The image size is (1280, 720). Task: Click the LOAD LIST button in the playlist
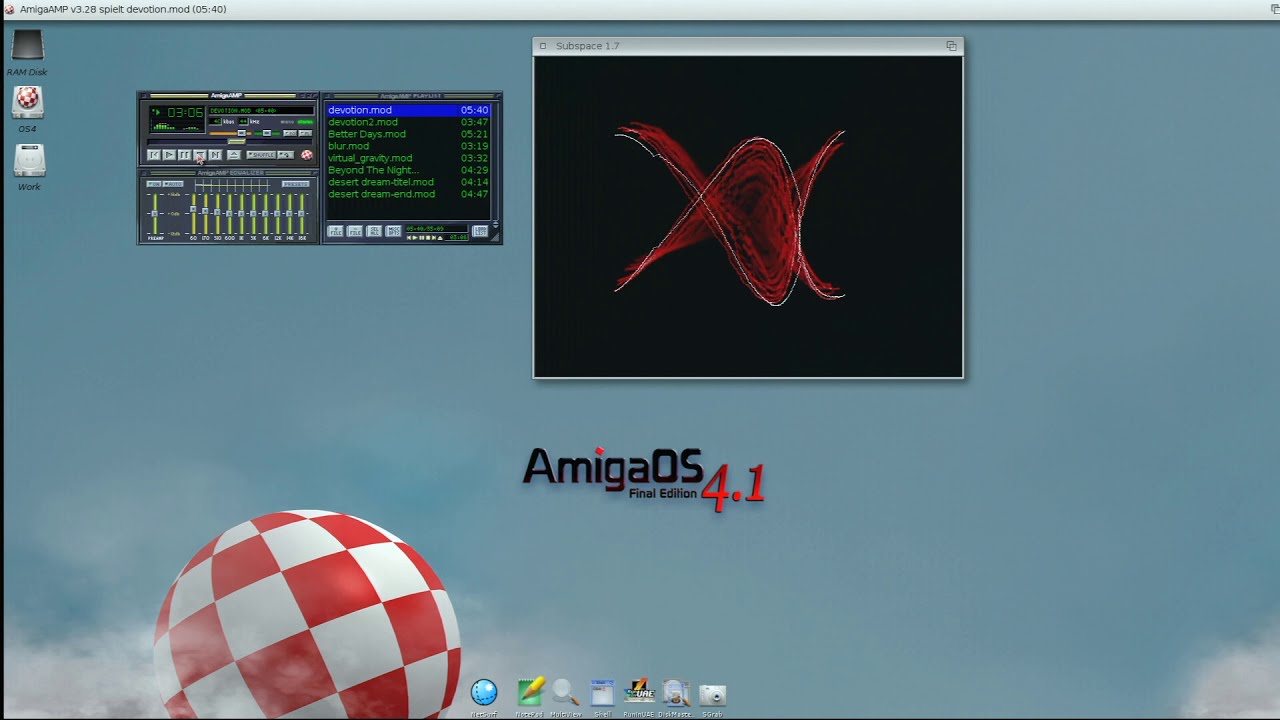(480, 231)
